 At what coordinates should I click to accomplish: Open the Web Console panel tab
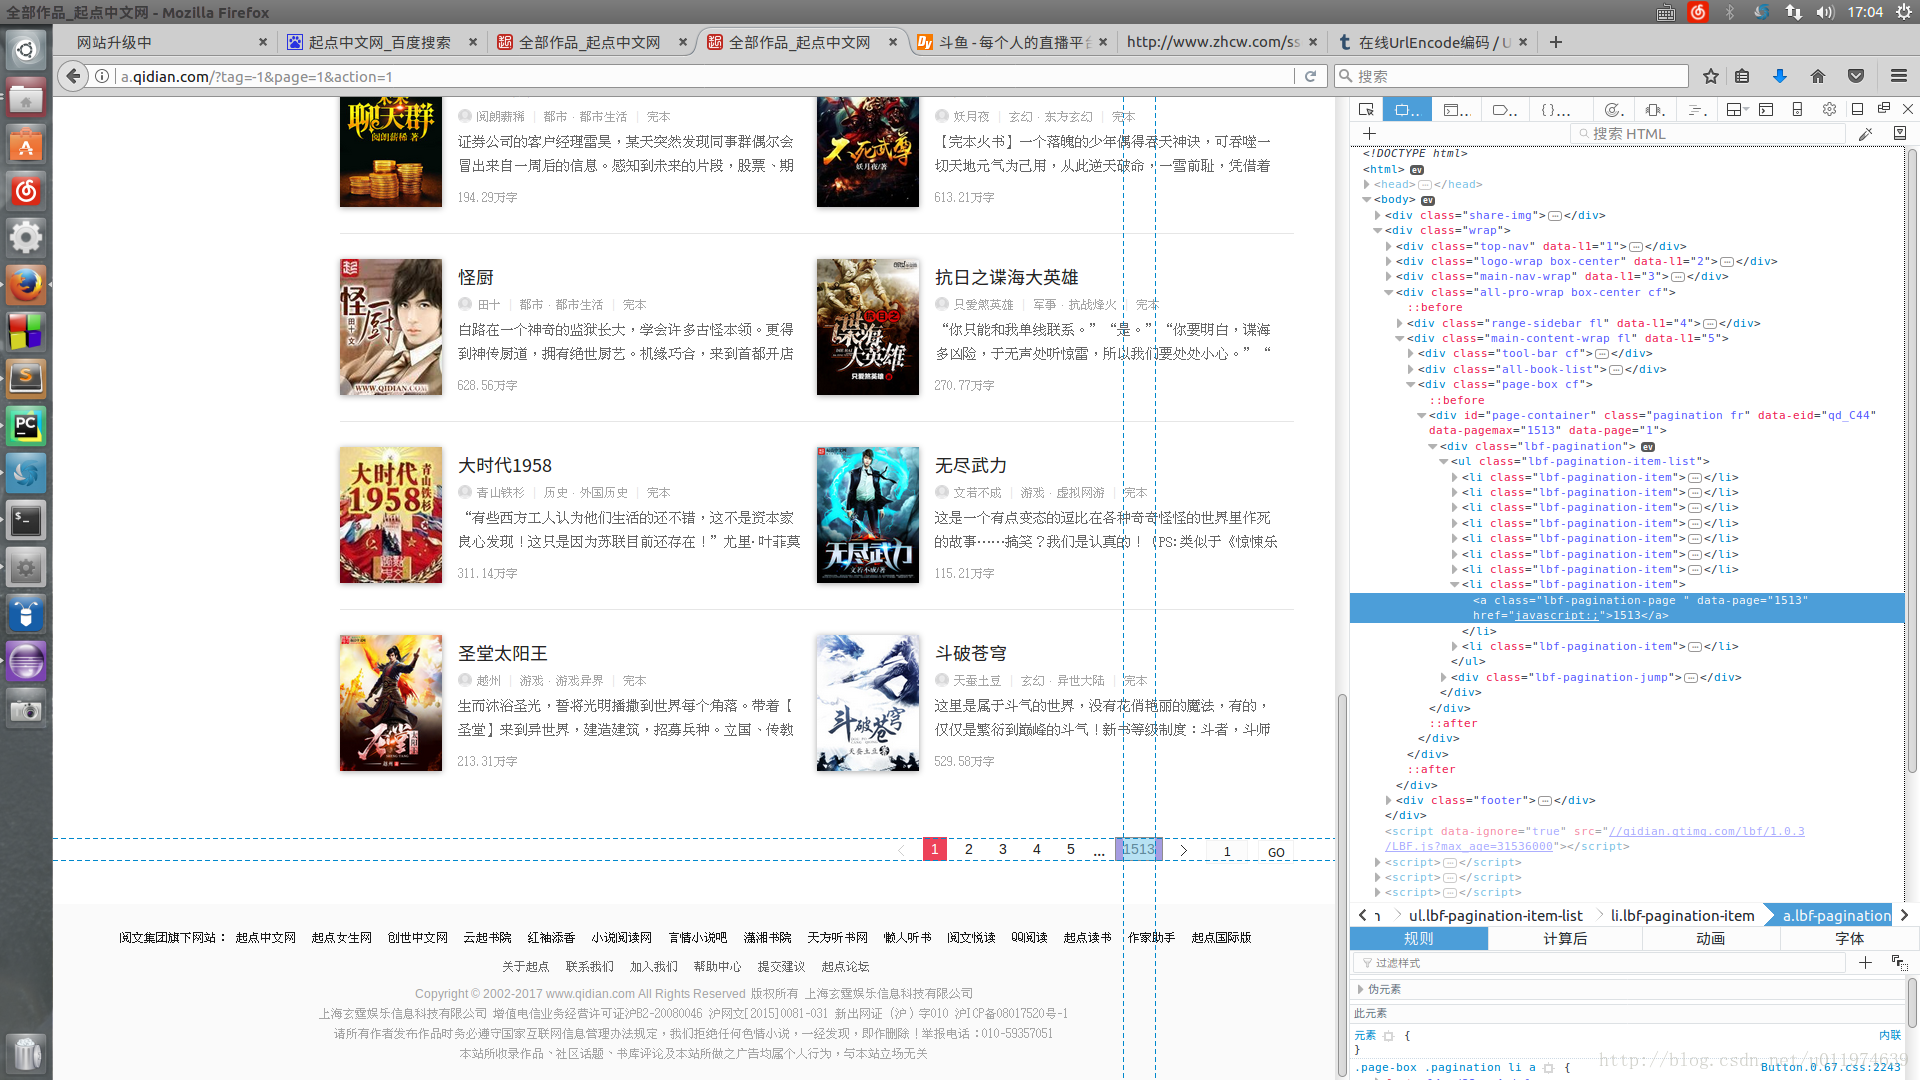click(x=1457, y=109)
